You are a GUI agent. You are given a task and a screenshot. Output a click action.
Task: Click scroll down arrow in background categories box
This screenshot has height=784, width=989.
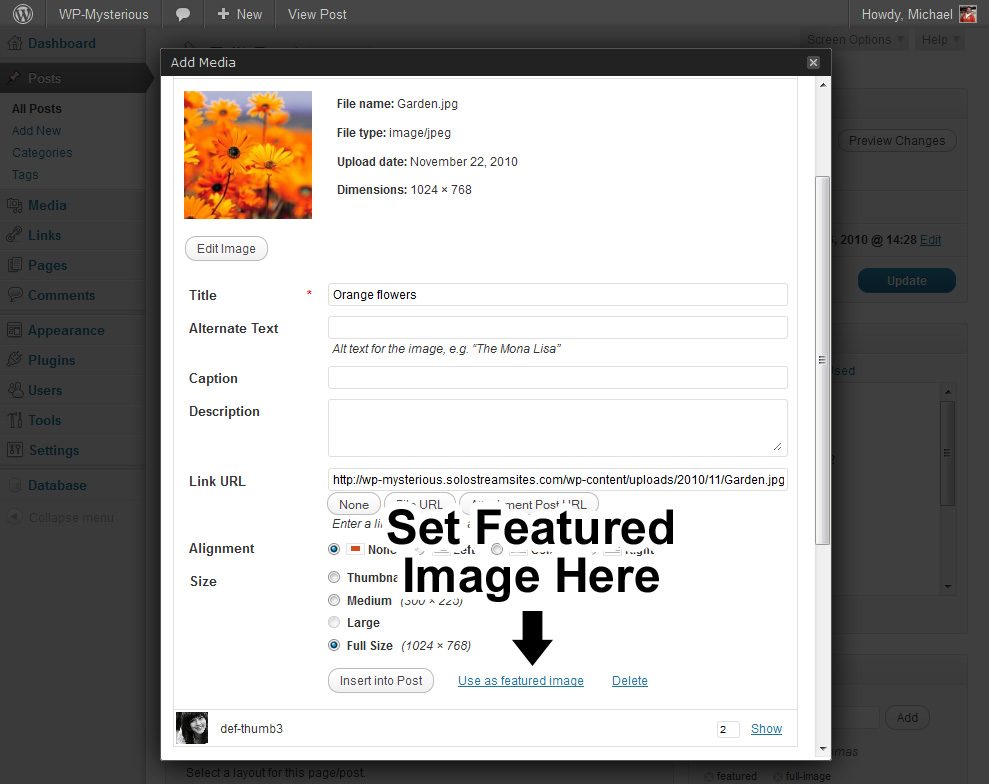click(x=947, y=586)
